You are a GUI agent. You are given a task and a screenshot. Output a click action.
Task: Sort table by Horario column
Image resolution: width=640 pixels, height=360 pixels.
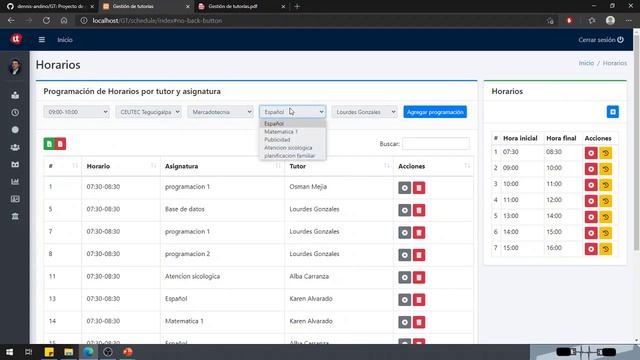click(121, 166)
